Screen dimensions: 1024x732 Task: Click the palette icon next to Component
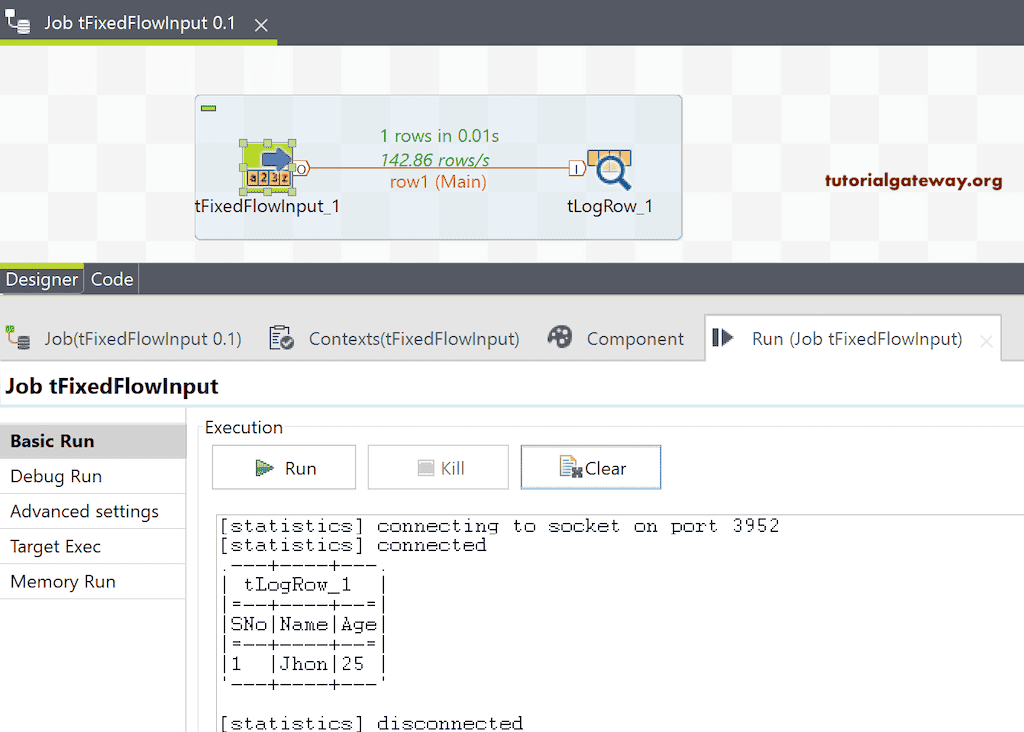560,338
